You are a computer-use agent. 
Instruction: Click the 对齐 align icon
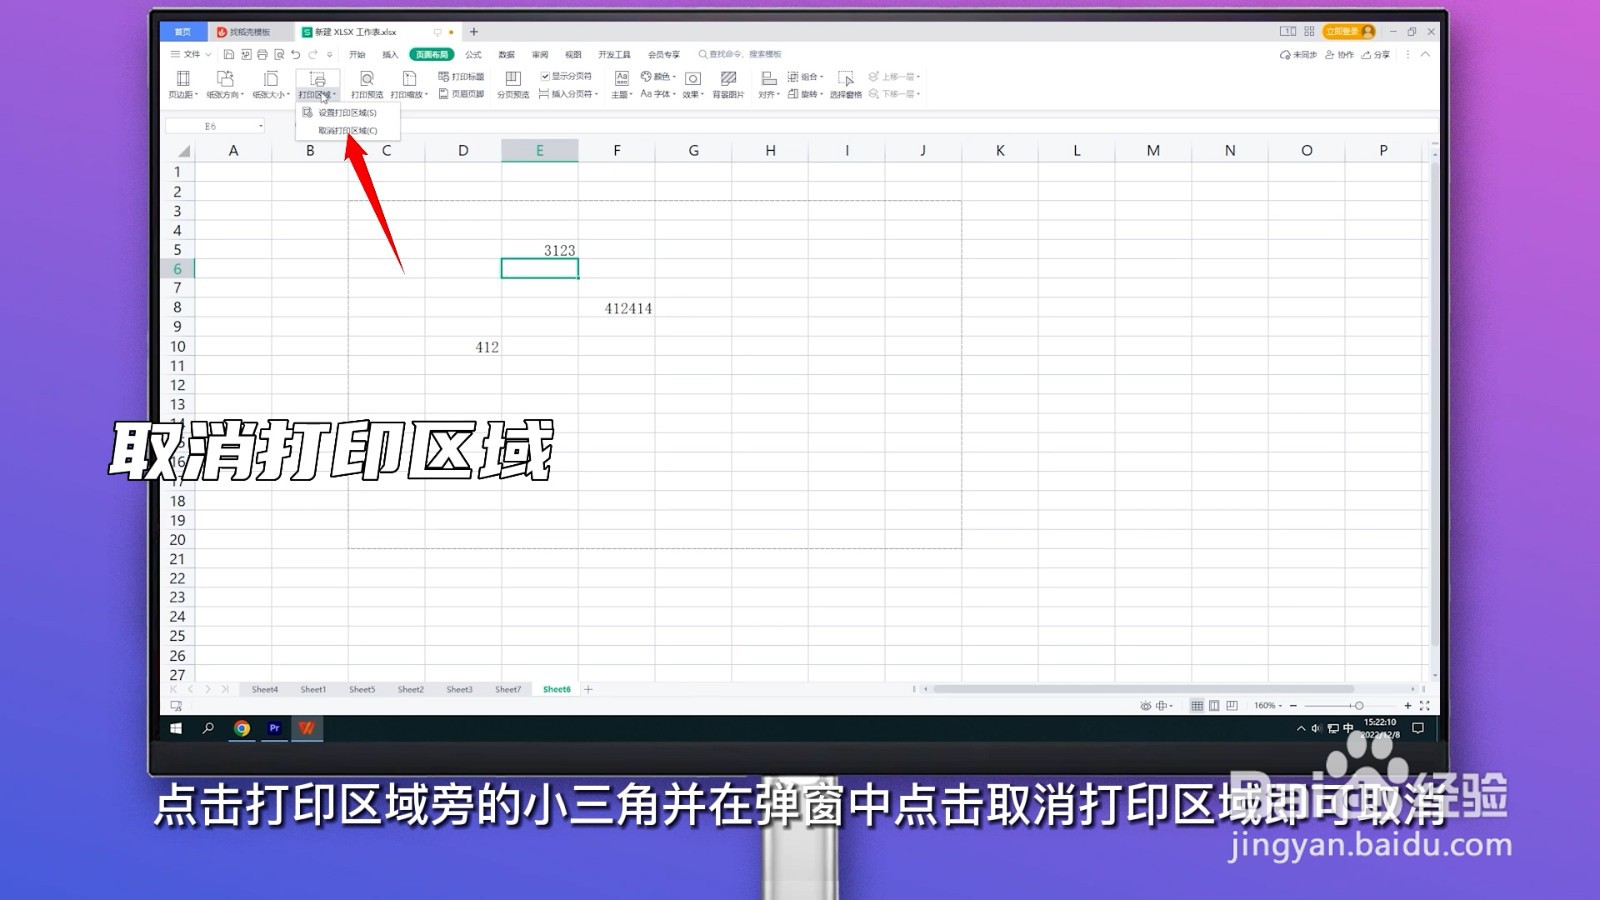click(768, 78)
